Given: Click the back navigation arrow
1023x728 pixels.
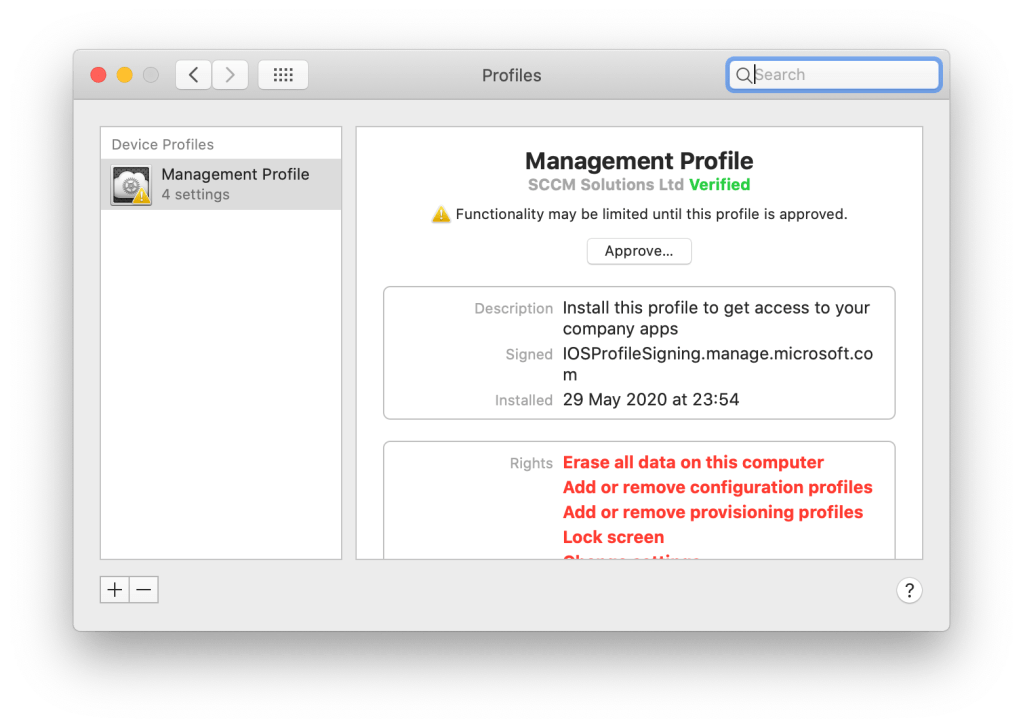Looking at the screenshot, I should tap(194, 75).
